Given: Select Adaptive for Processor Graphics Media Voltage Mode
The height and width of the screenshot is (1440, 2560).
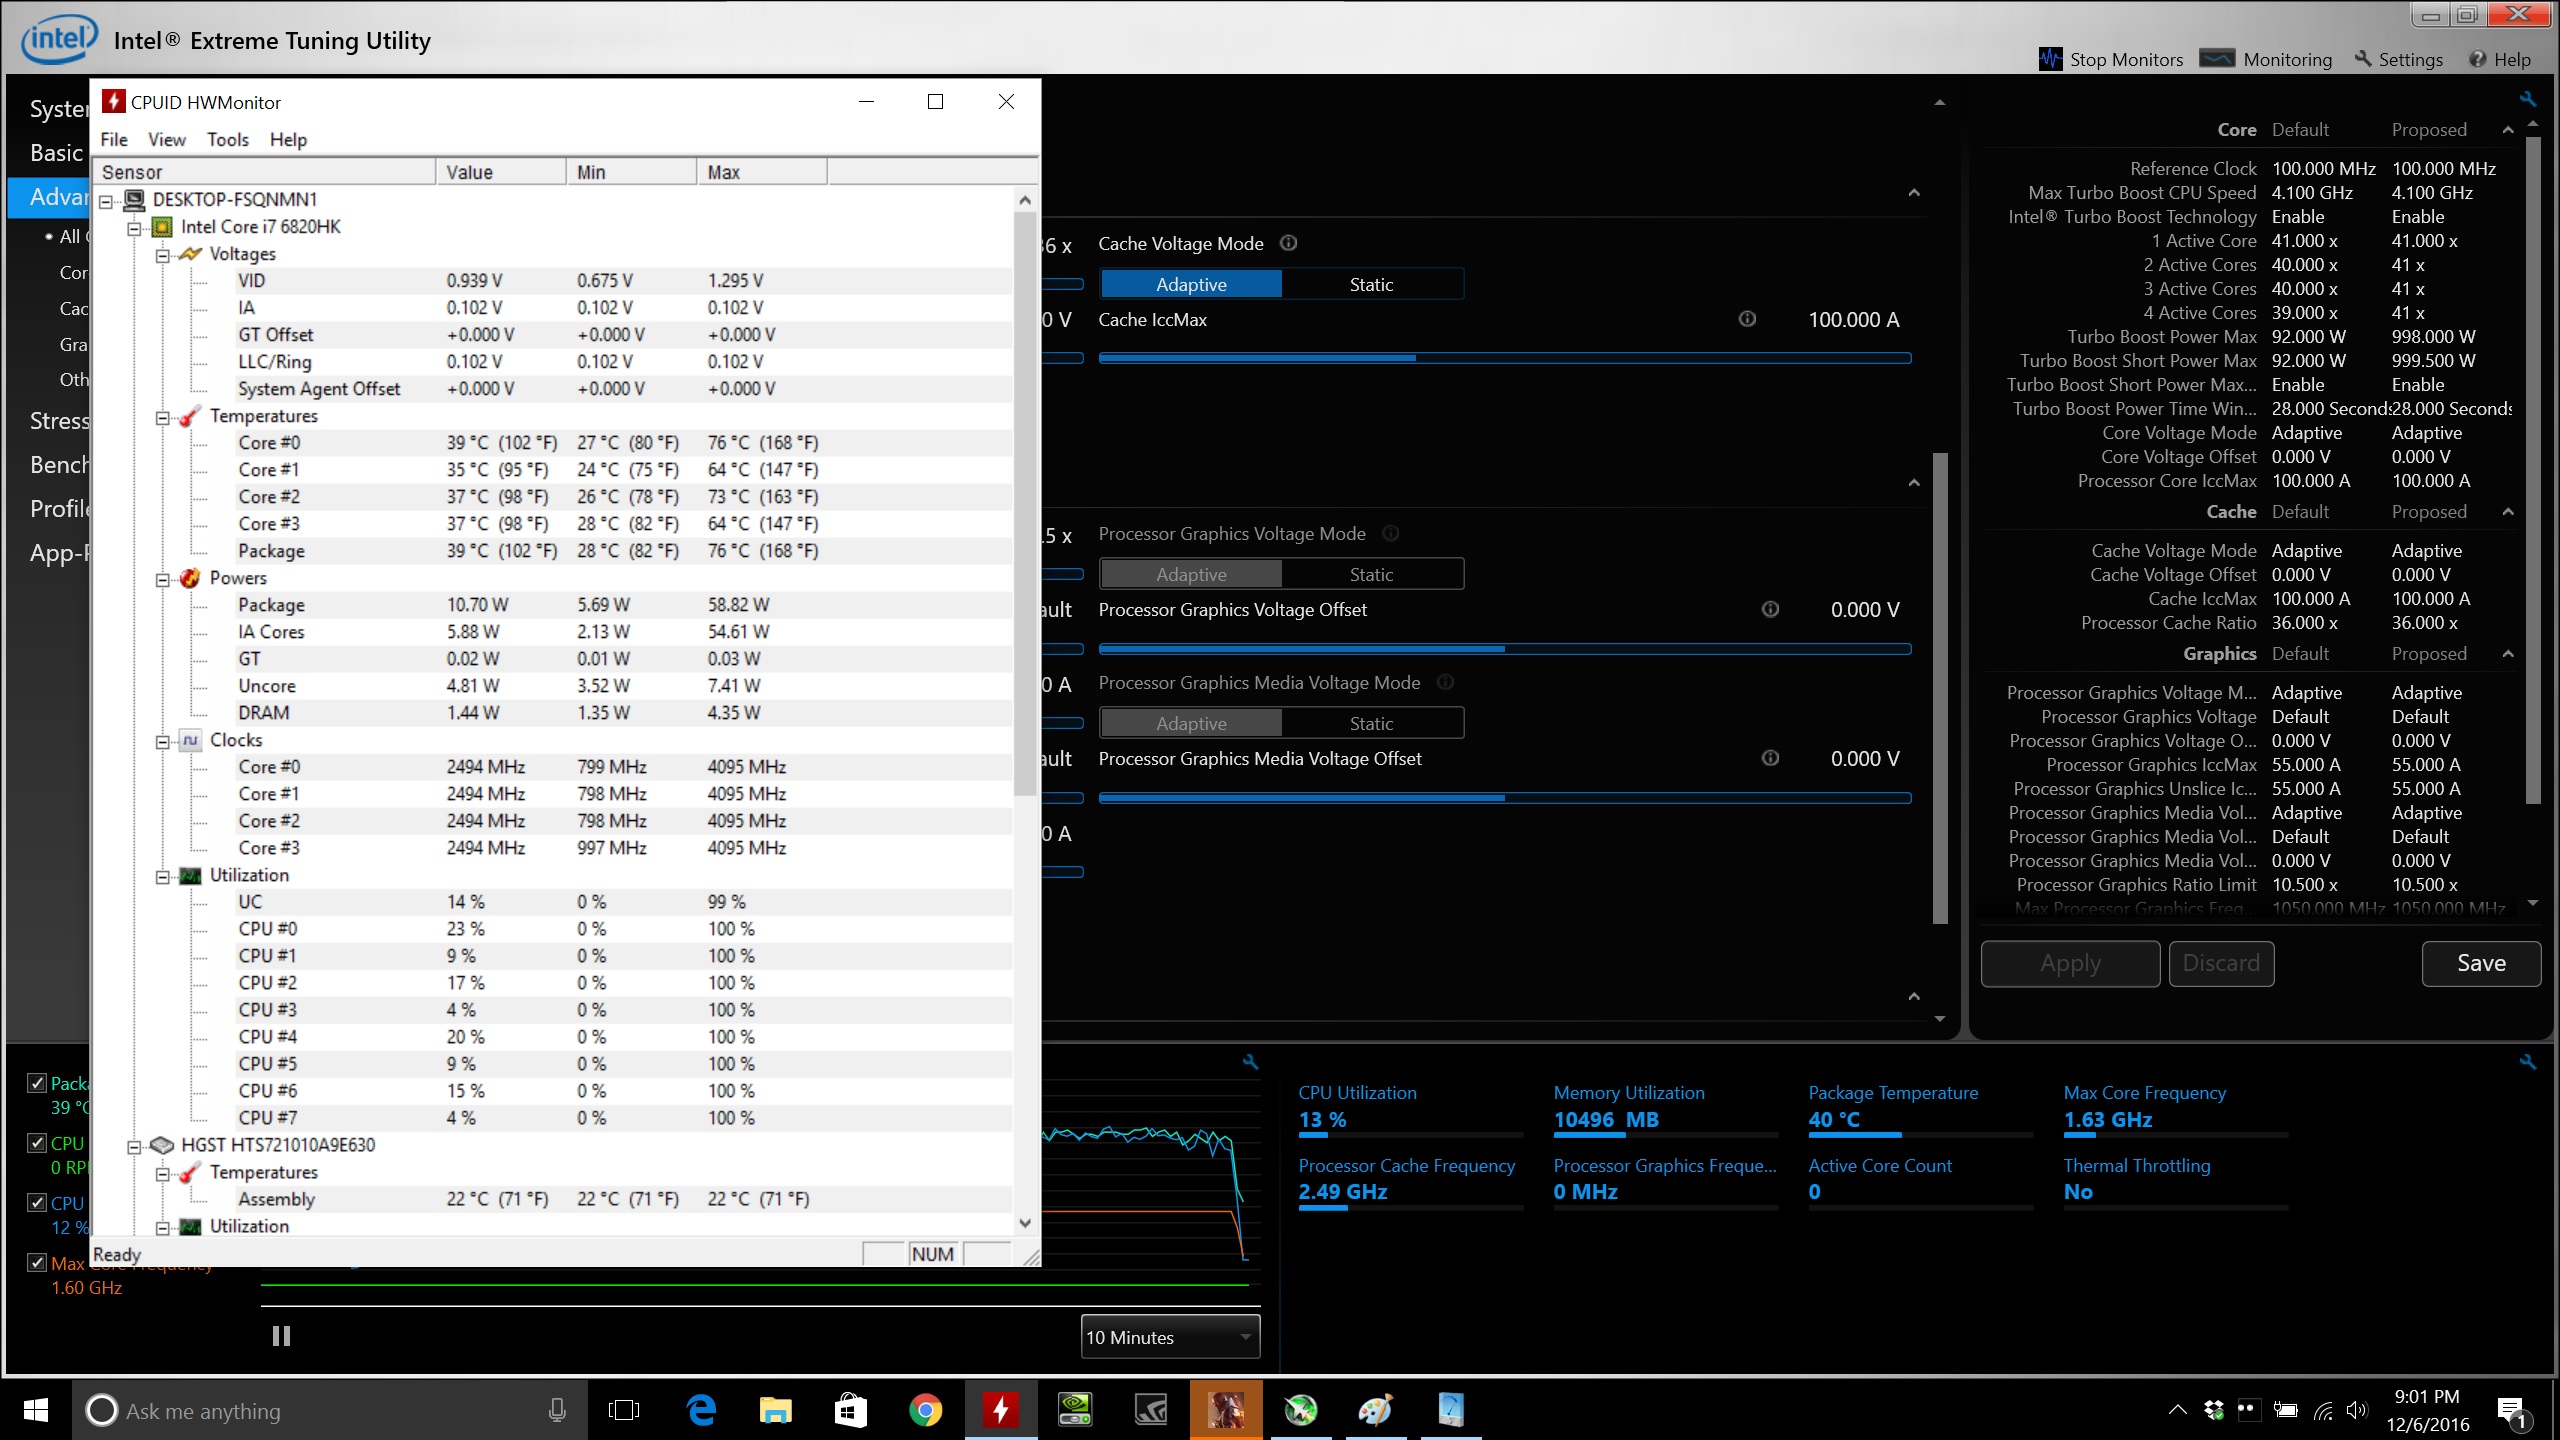Looking at the screenshot, I should [x=1191, y=723].
